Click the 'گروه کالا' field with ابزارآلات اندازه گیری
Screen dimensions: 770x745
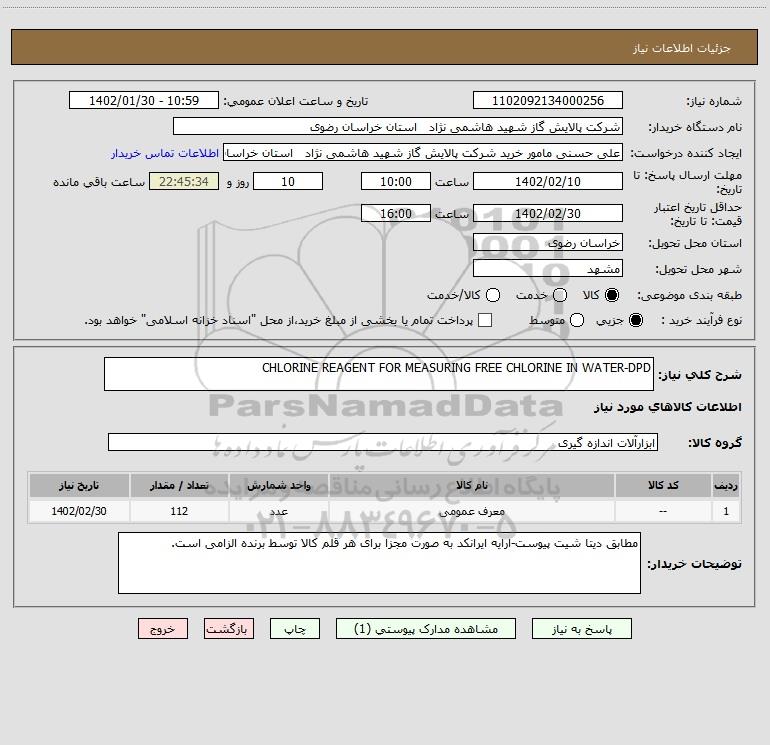382,442
